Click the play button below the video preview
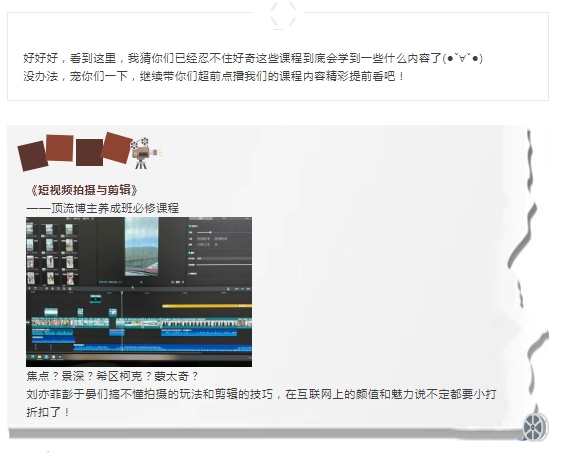This screenshot has width=563, height=452. [x=141, y=282]
